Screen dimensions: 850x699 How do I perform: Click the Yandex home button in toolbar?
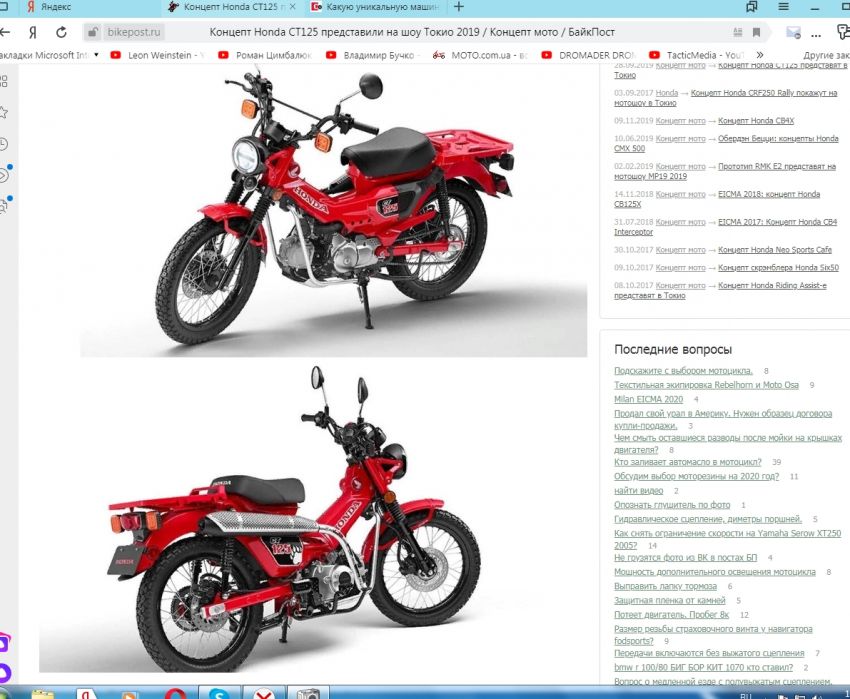[x=33, y=31]
